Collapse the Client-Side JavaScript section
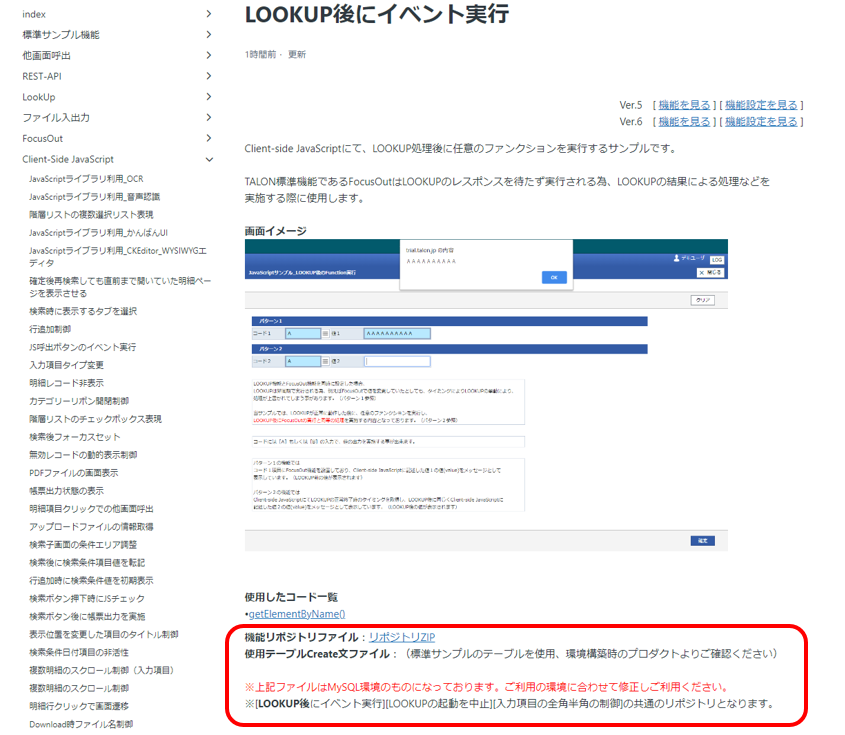Screen dimensions: 845x735 pyautogui.click(x=209, y=160)
